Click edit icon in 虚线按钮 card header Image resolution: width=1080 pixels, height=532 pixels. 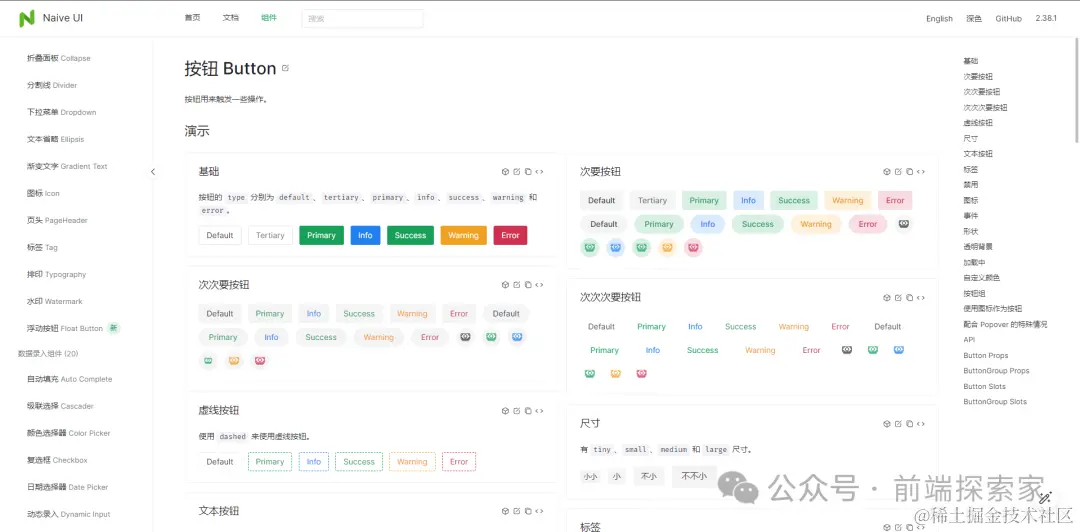[x=517, y=411]
